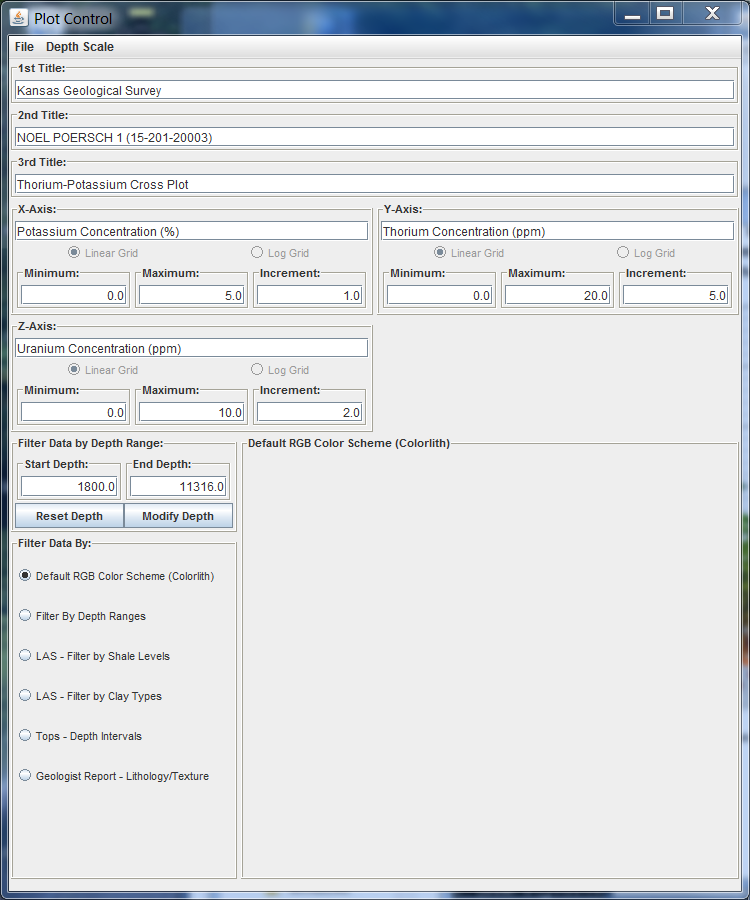
Task: Click the Z-Axis Minimum value field
Action: point(73,412)
